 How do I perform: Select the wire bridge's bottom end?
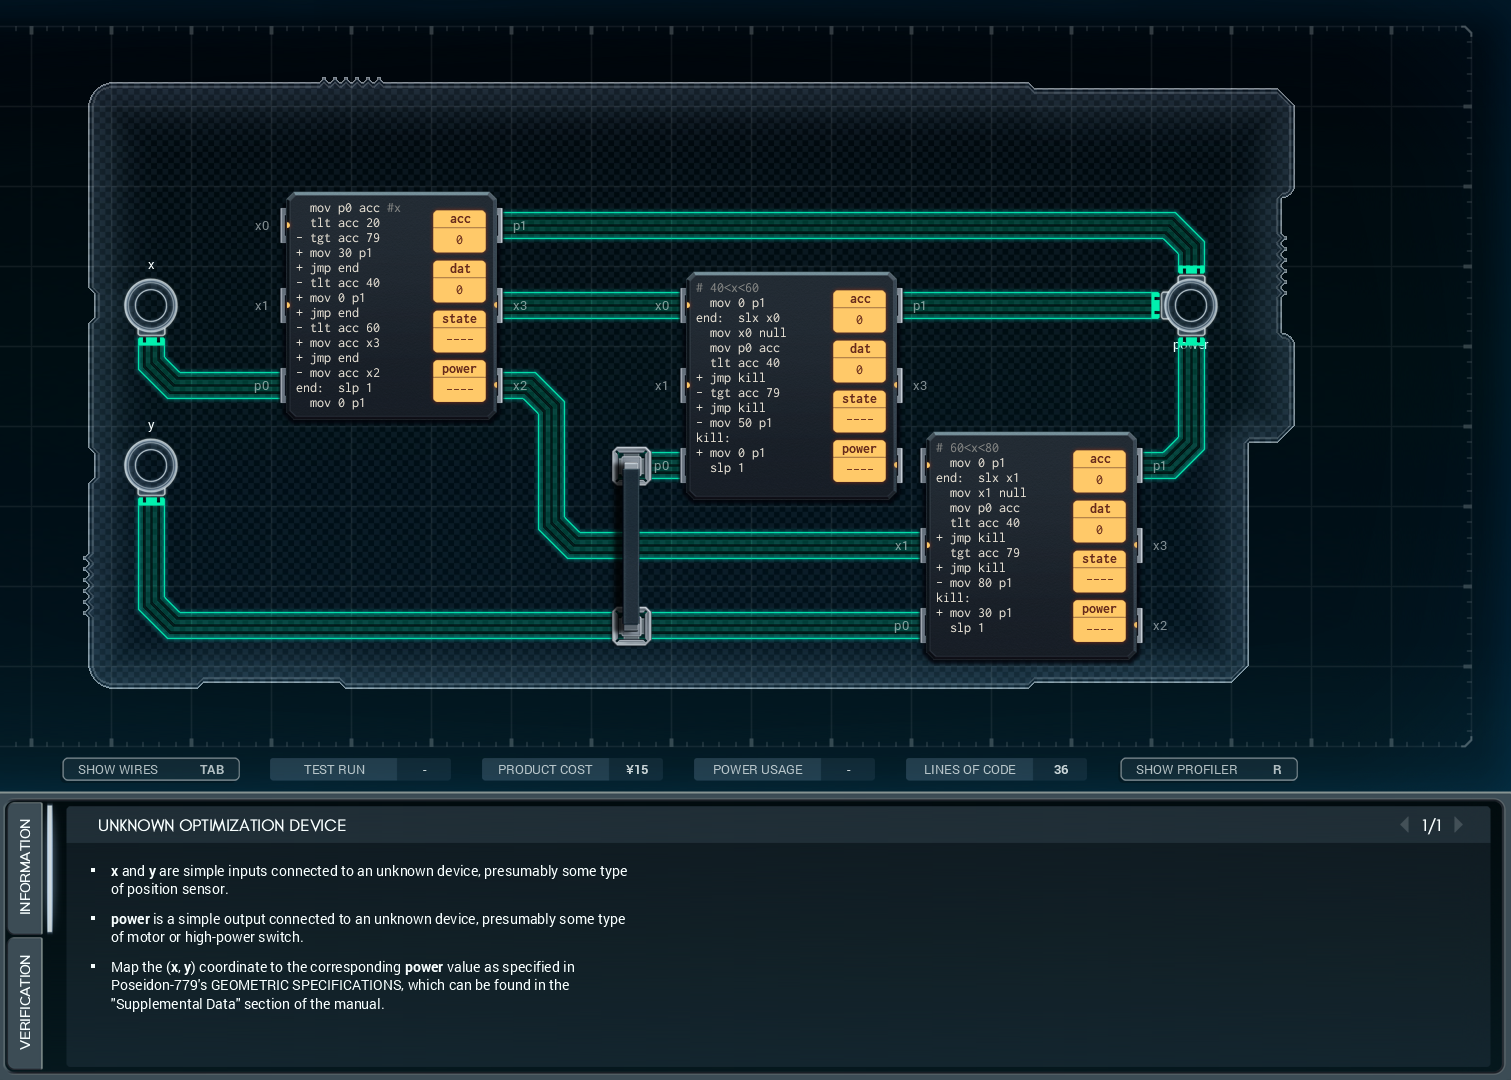pos(631,626)
